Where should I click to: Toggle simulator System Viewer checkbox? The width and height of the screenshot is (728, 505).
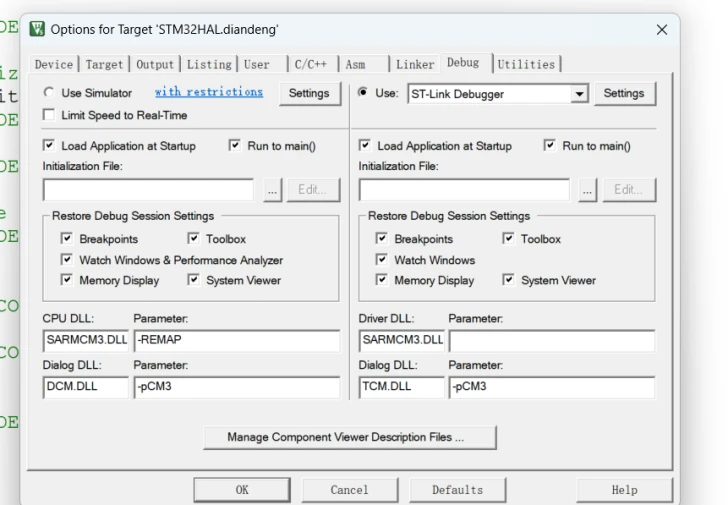(x=193, y=280)
